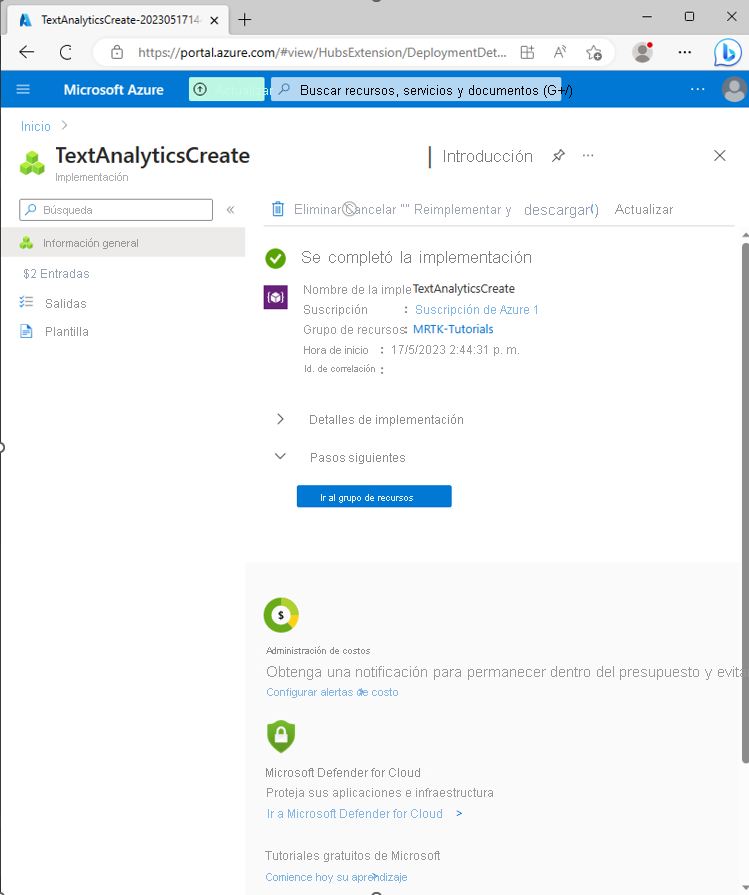The height and width of the screenshot is (895, 749).
Task: Activate the read aloud icon
Action: pyautogui.click(x=560, y=53)
